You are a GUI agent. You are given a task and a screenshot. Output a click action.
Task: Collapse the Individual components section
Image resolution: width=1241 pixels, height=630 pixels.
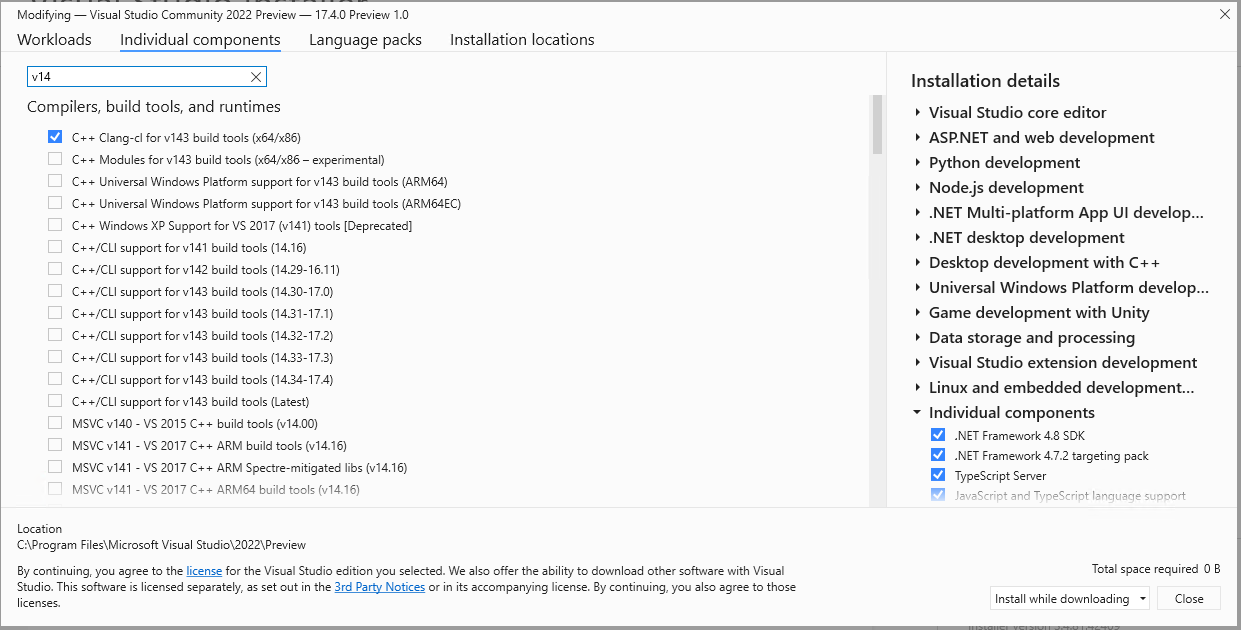[916, 412]
